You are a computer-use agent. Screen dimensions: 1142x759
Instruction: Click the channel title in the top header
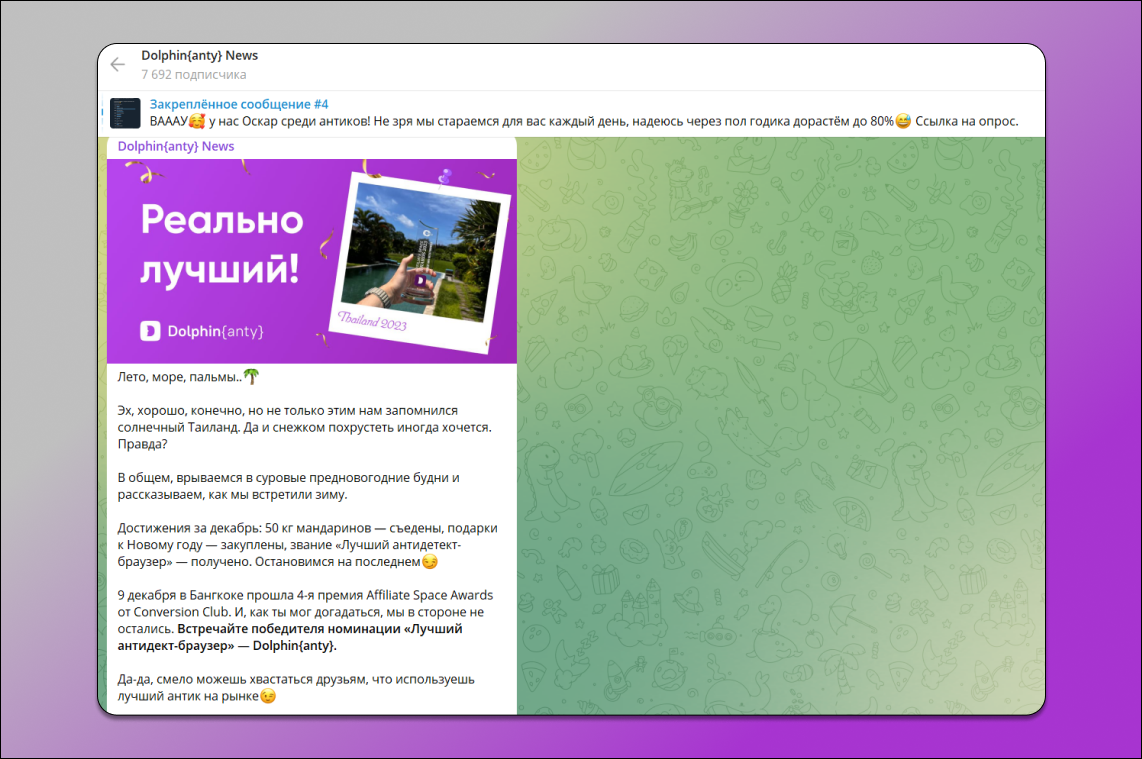(x=198, y=55)
